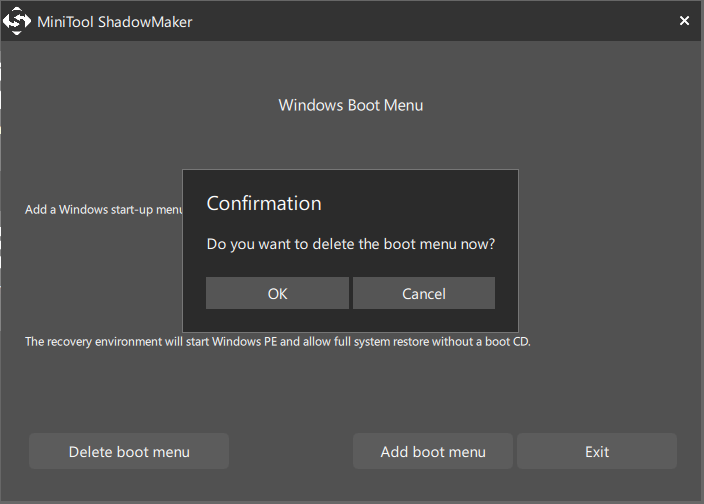Click the MiniTool ShadowMaker logo icon
704x504 pixels.
[x=20, y=21]
